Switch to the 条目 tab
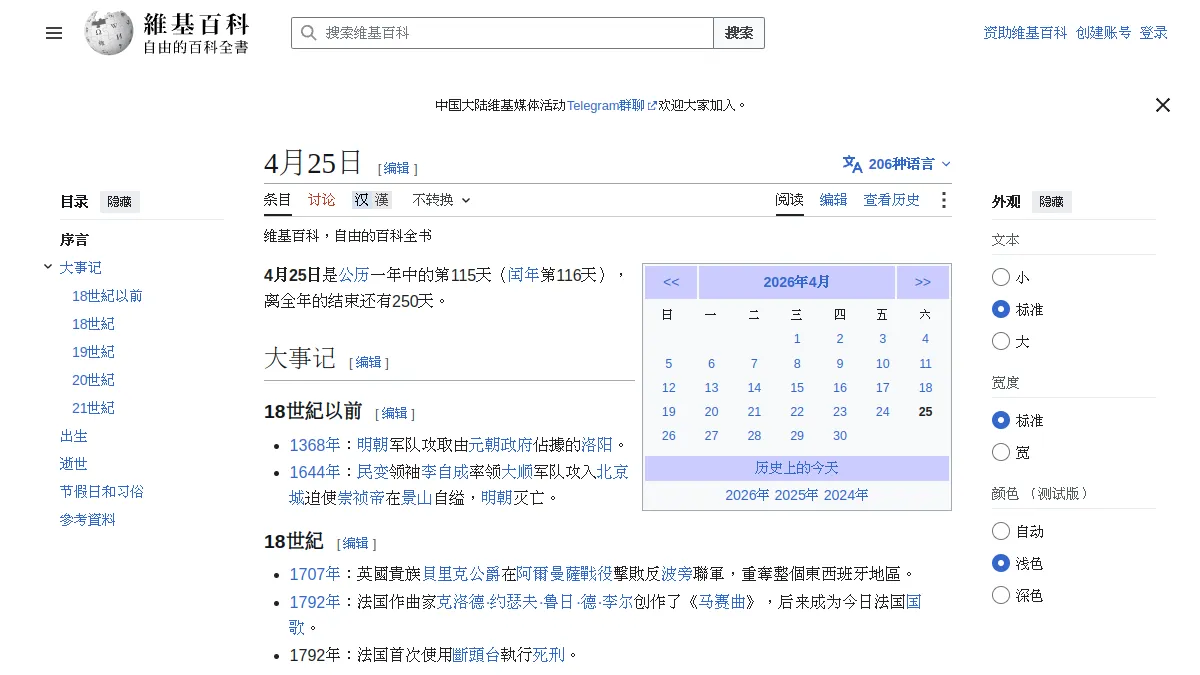 click(278, 200)
